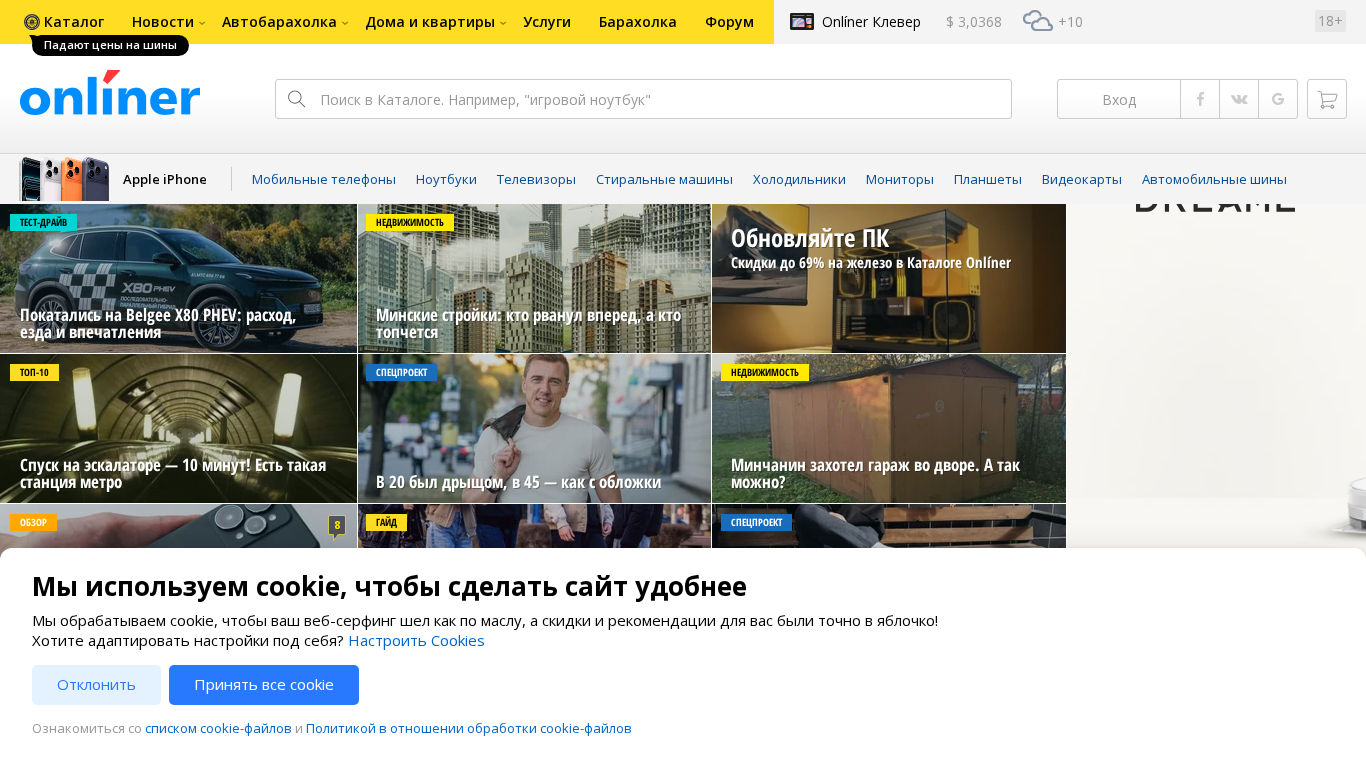The width and height of the screenshot is (1366, 768).
Task: Sign in with Facebook icon
Action: tap(1200, 99)
